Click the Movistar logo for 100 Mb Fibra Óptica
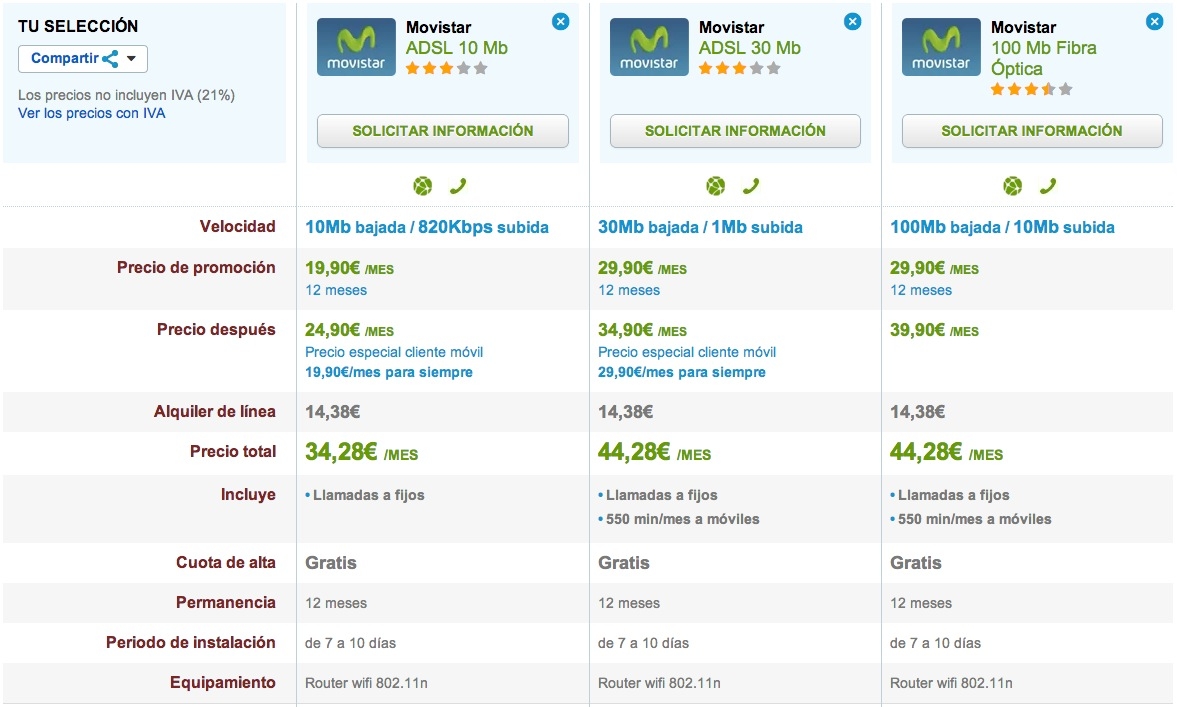The width and height of the screenshot is (1177, 707). (941, 47)
